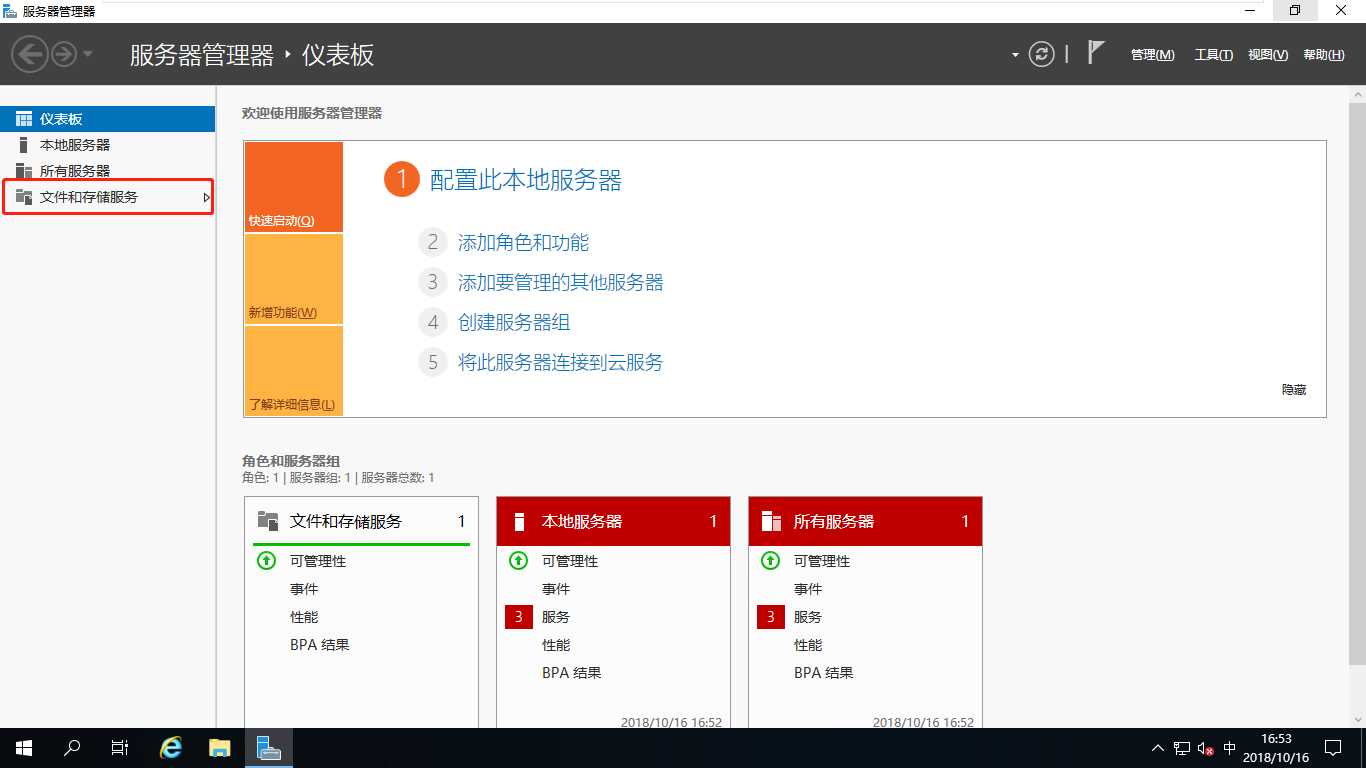
Task: Open dropdown arrow left of refresh icon
Action: [x=1015, y=55]
